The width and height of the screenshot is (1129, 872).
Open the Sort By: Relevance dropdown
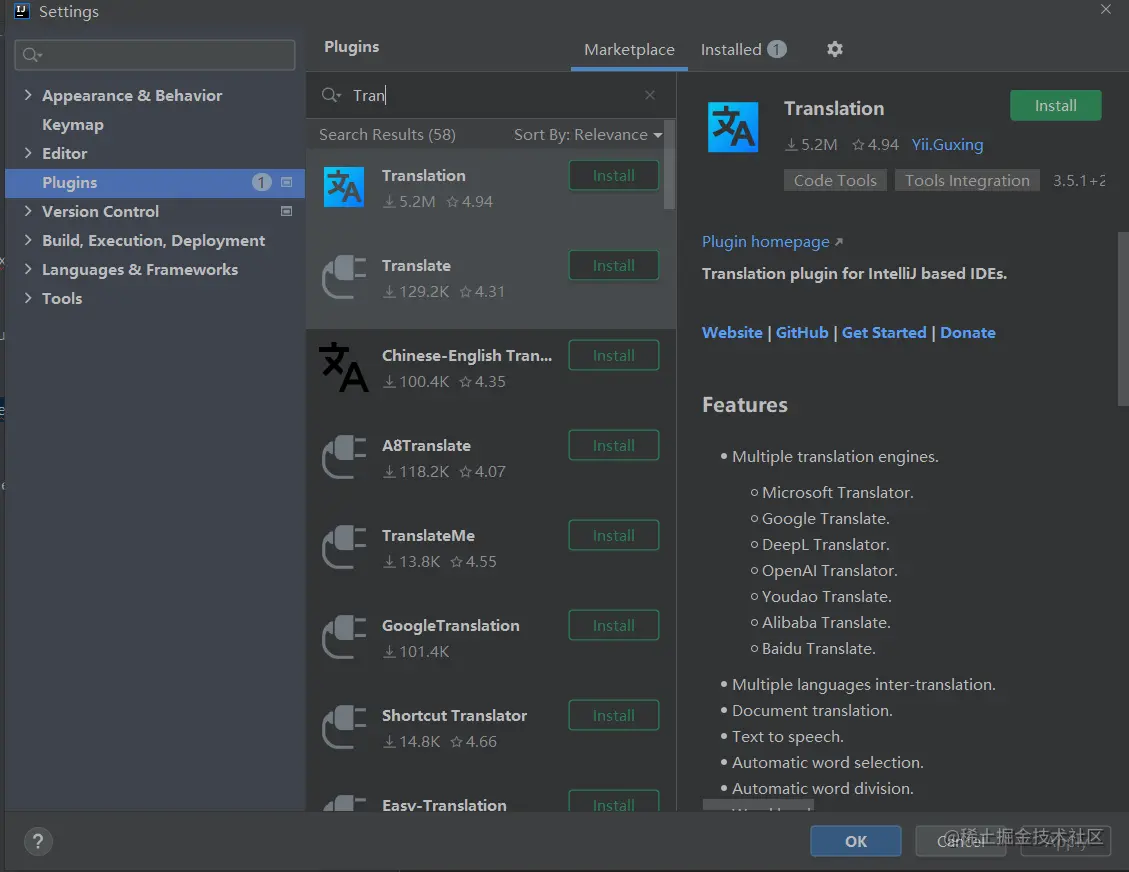pyautogui.click(x=588, y=135)
